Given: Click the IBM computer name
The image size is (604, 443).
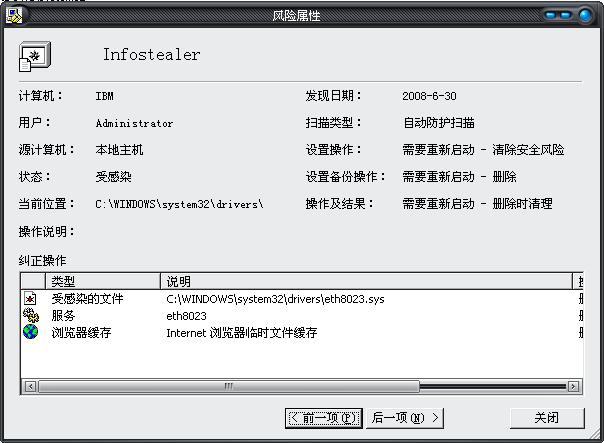Looking at the screenshot, I should [x=104, y=96].
